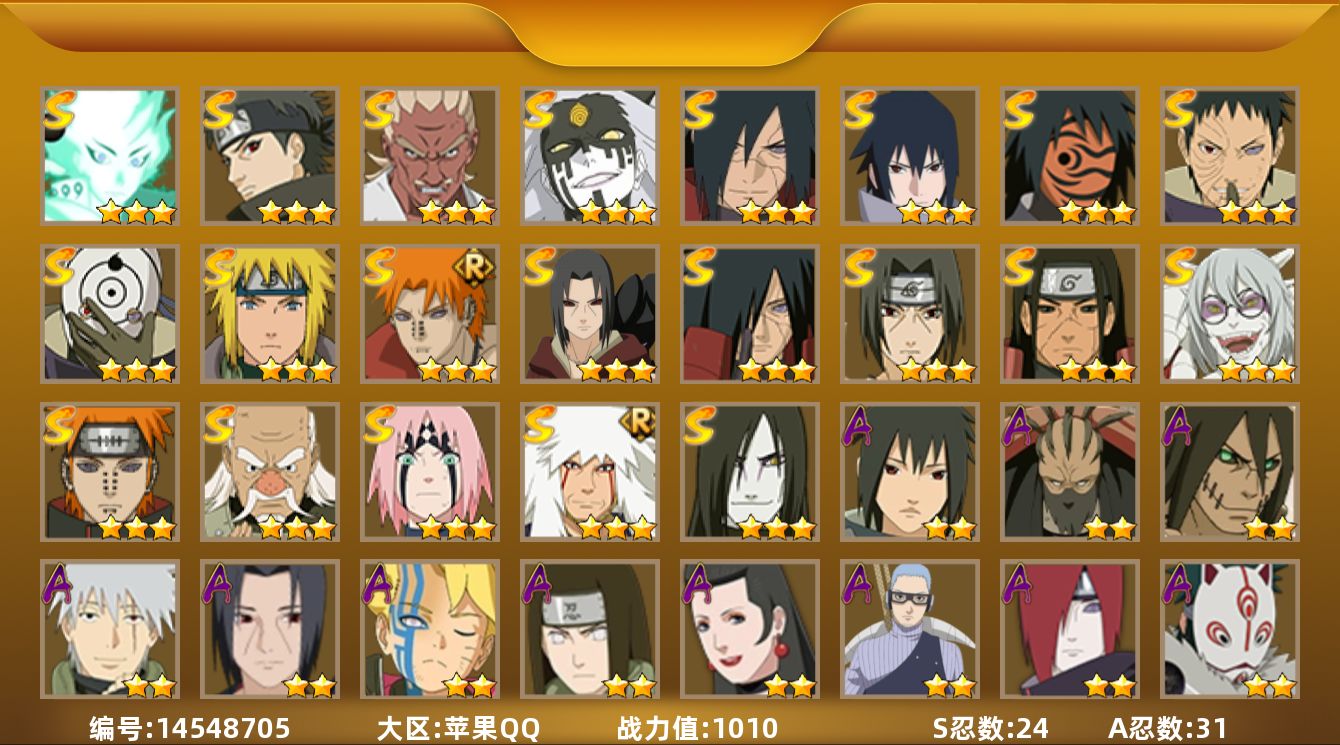
Task: Click the S rank badge on first portrait
Action: click(x=59, y=108)
